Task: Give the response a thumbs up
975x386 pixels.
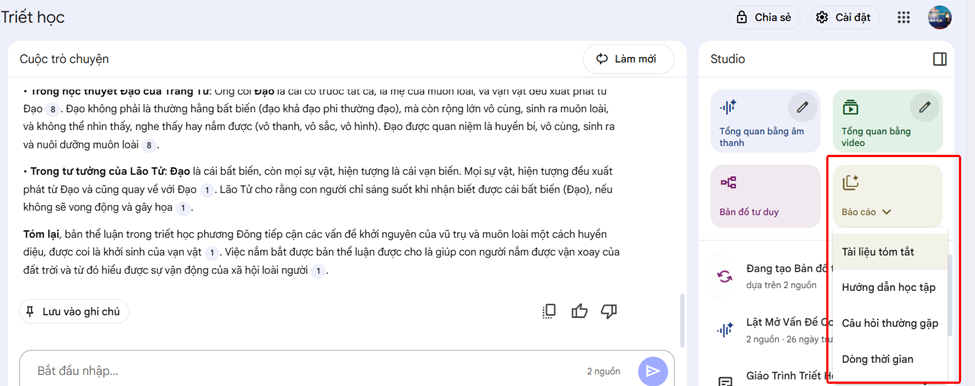Action: tap(579, 311)
